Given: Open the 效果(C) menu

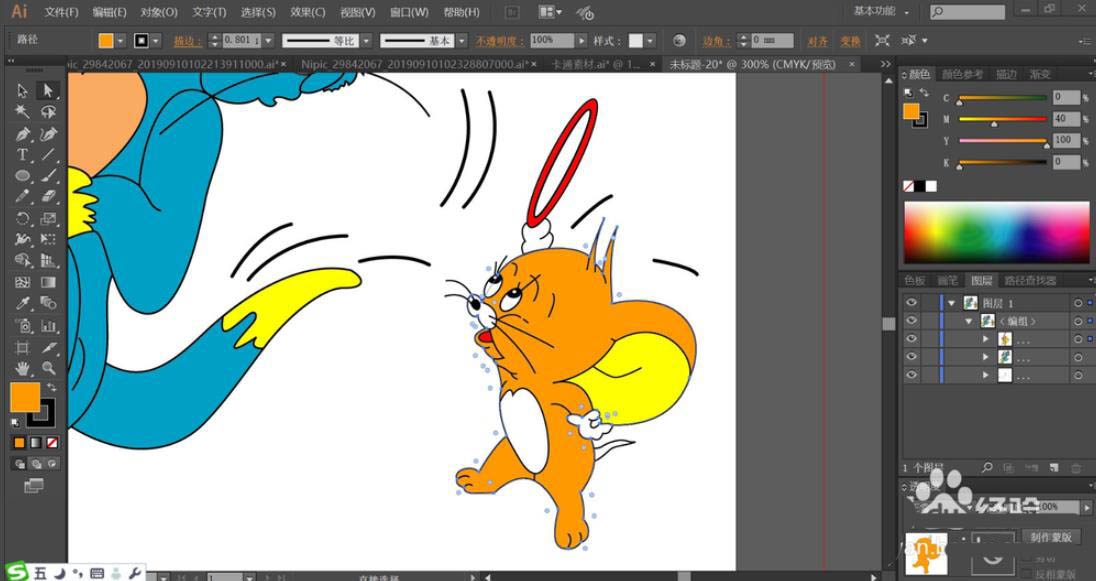Looking at the screenshot, I should [x=308, y=13].
